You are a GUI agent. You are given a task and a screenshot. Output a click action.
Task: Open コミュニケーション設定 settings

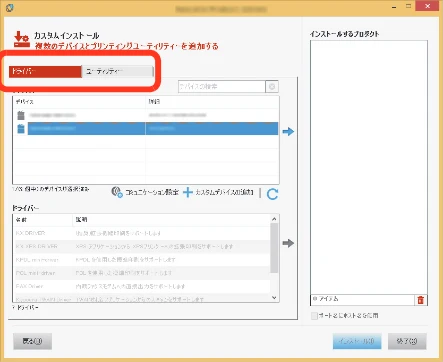(x=145, y=192)
